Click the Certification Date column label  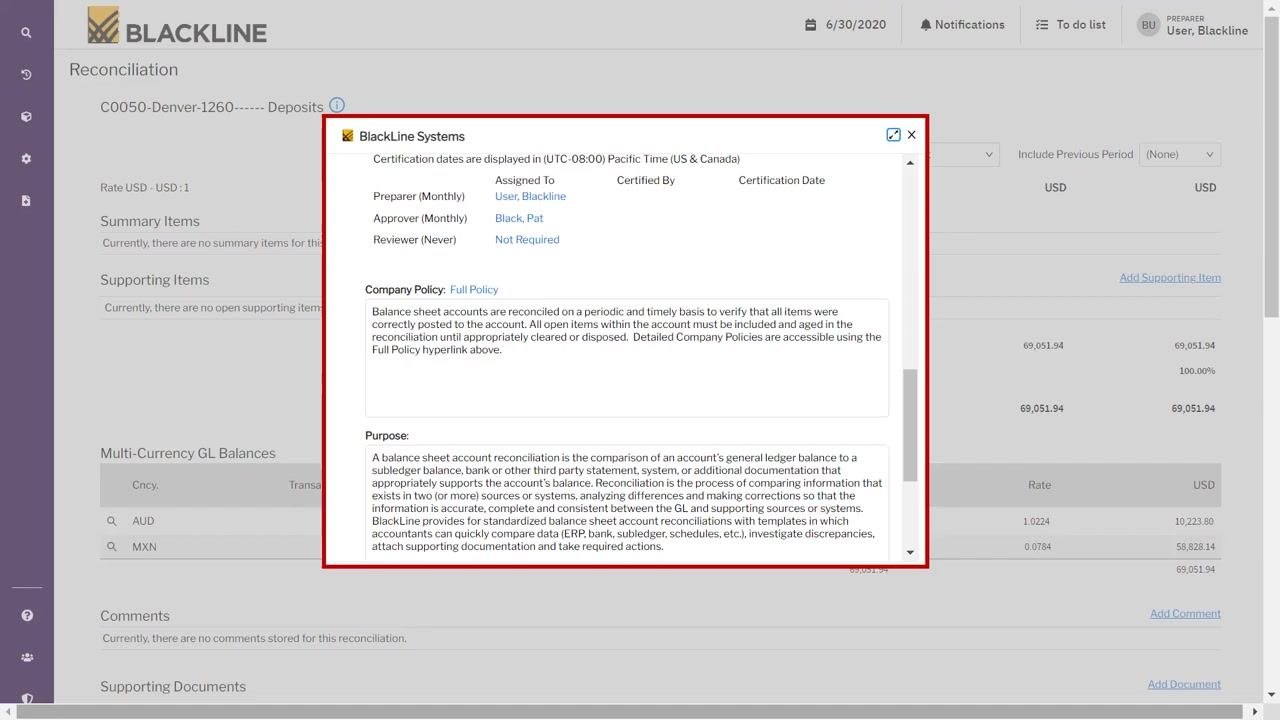click(782, 181)
